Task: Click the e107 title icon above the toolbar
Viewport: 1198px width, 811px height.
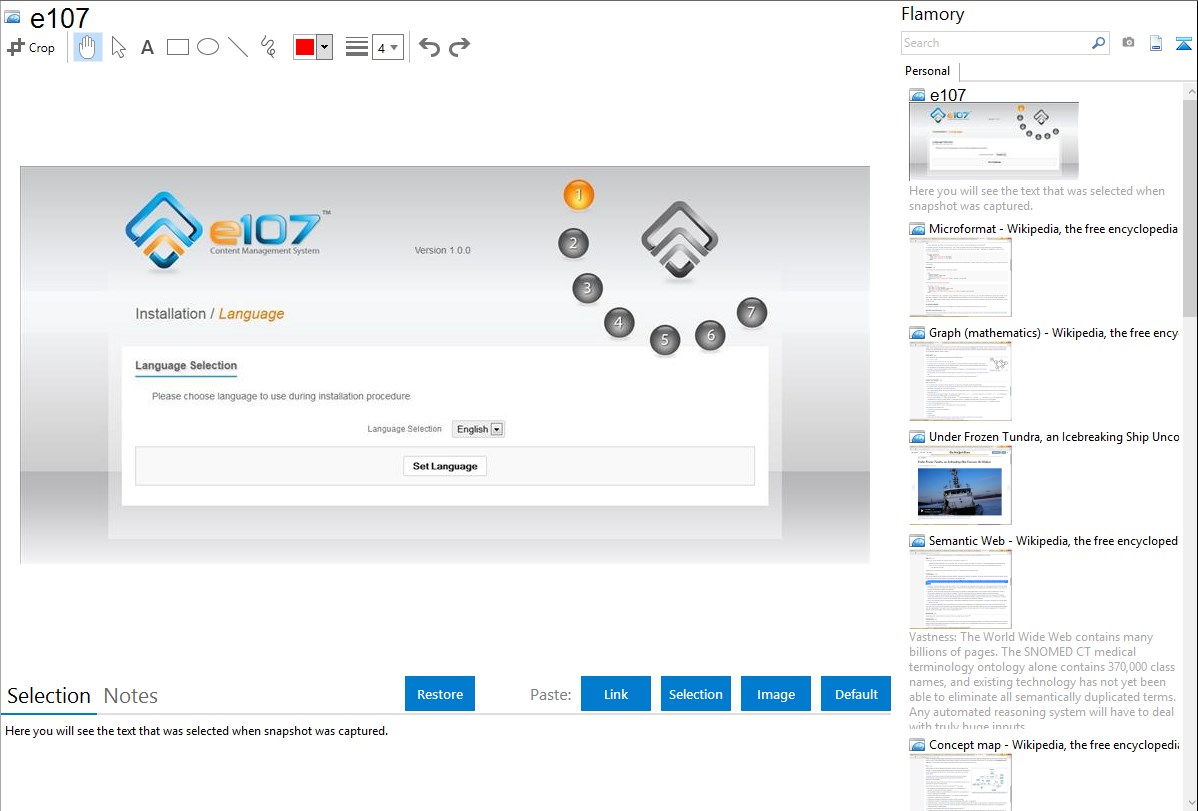Action: [x=12, y=18]
